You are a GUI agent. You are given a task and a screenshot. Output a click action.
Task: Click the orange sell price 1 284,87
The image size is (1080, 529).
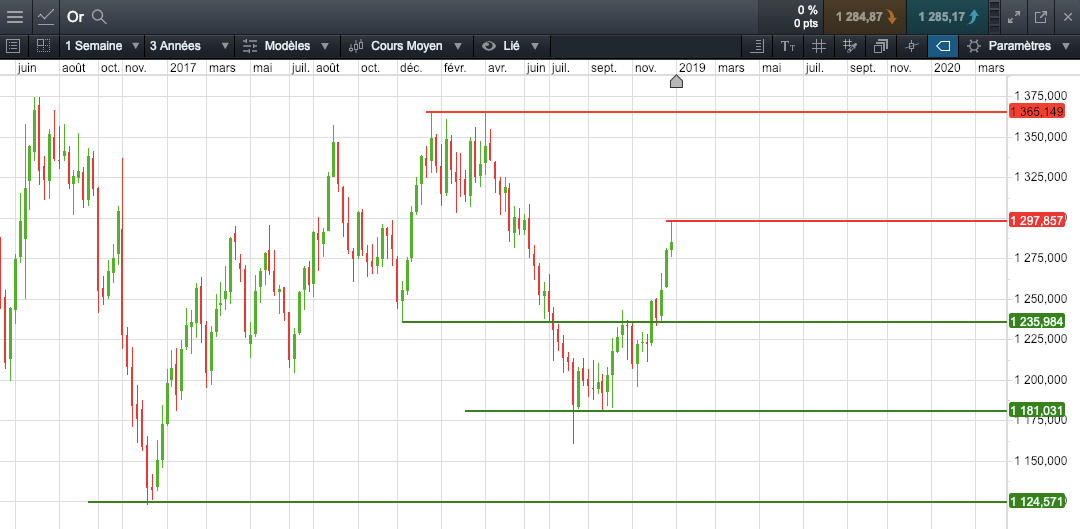tap(866, 17)
